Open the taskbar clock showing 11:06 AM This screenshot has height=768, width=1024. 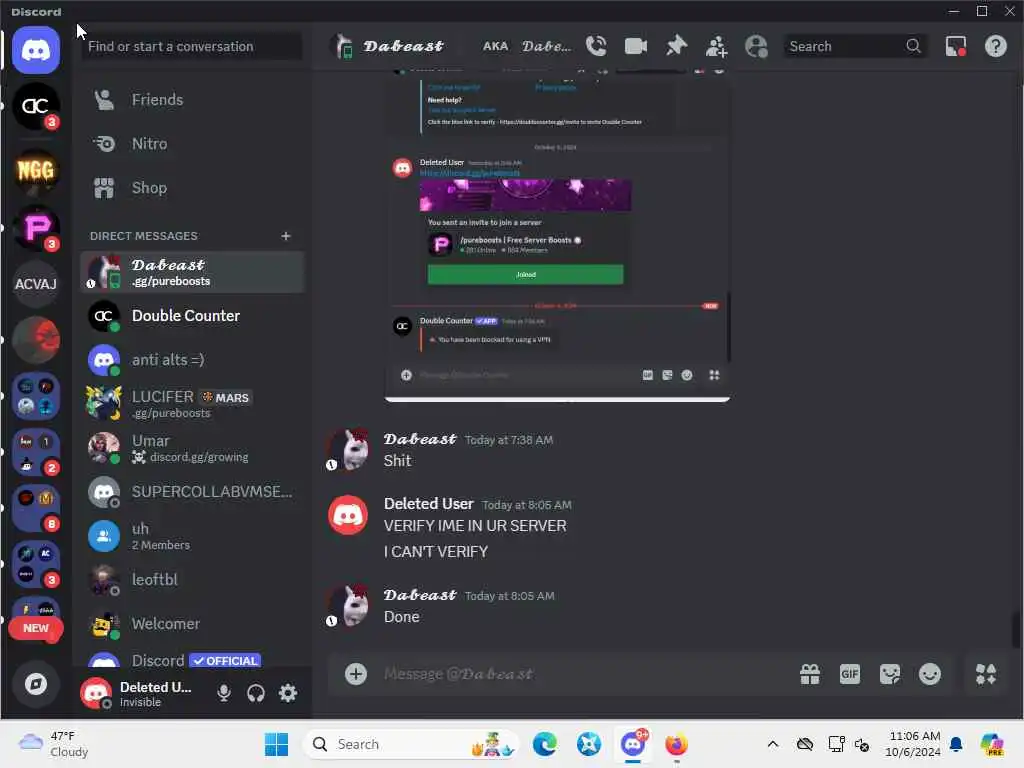[913, 744]
